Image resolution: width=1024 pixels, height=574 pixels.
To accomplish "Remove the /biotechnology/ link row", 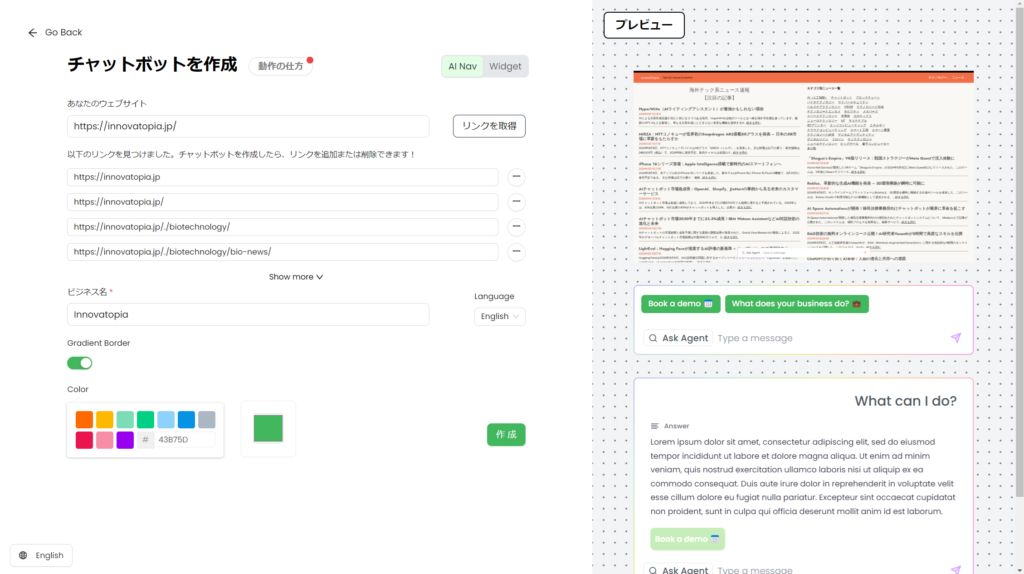I will click(516, 227).
